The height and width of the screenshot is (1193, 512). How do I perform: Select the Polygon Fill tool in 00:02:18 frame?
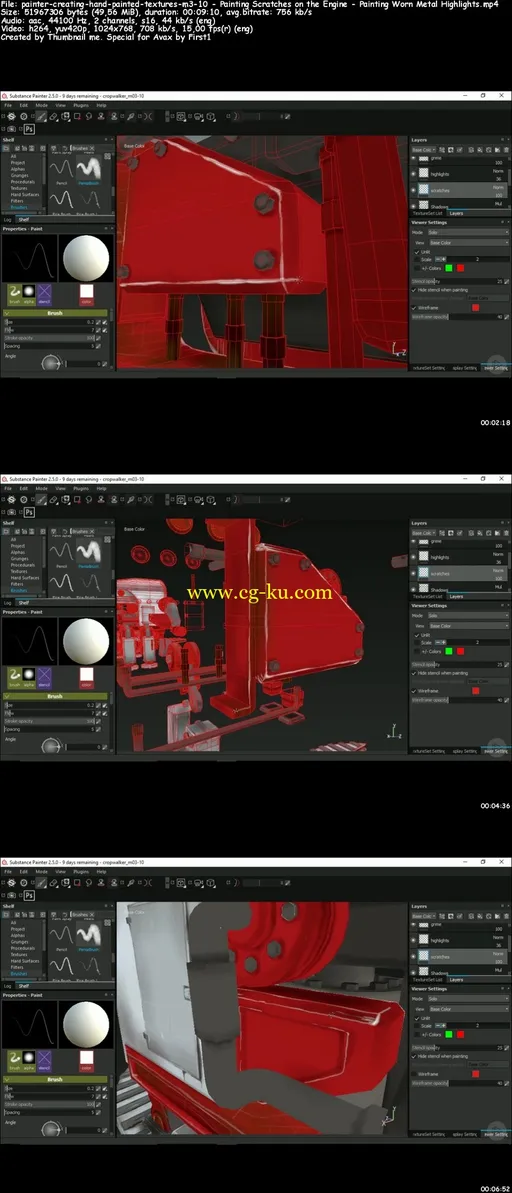pyautogui.click(x=77, y=116)
